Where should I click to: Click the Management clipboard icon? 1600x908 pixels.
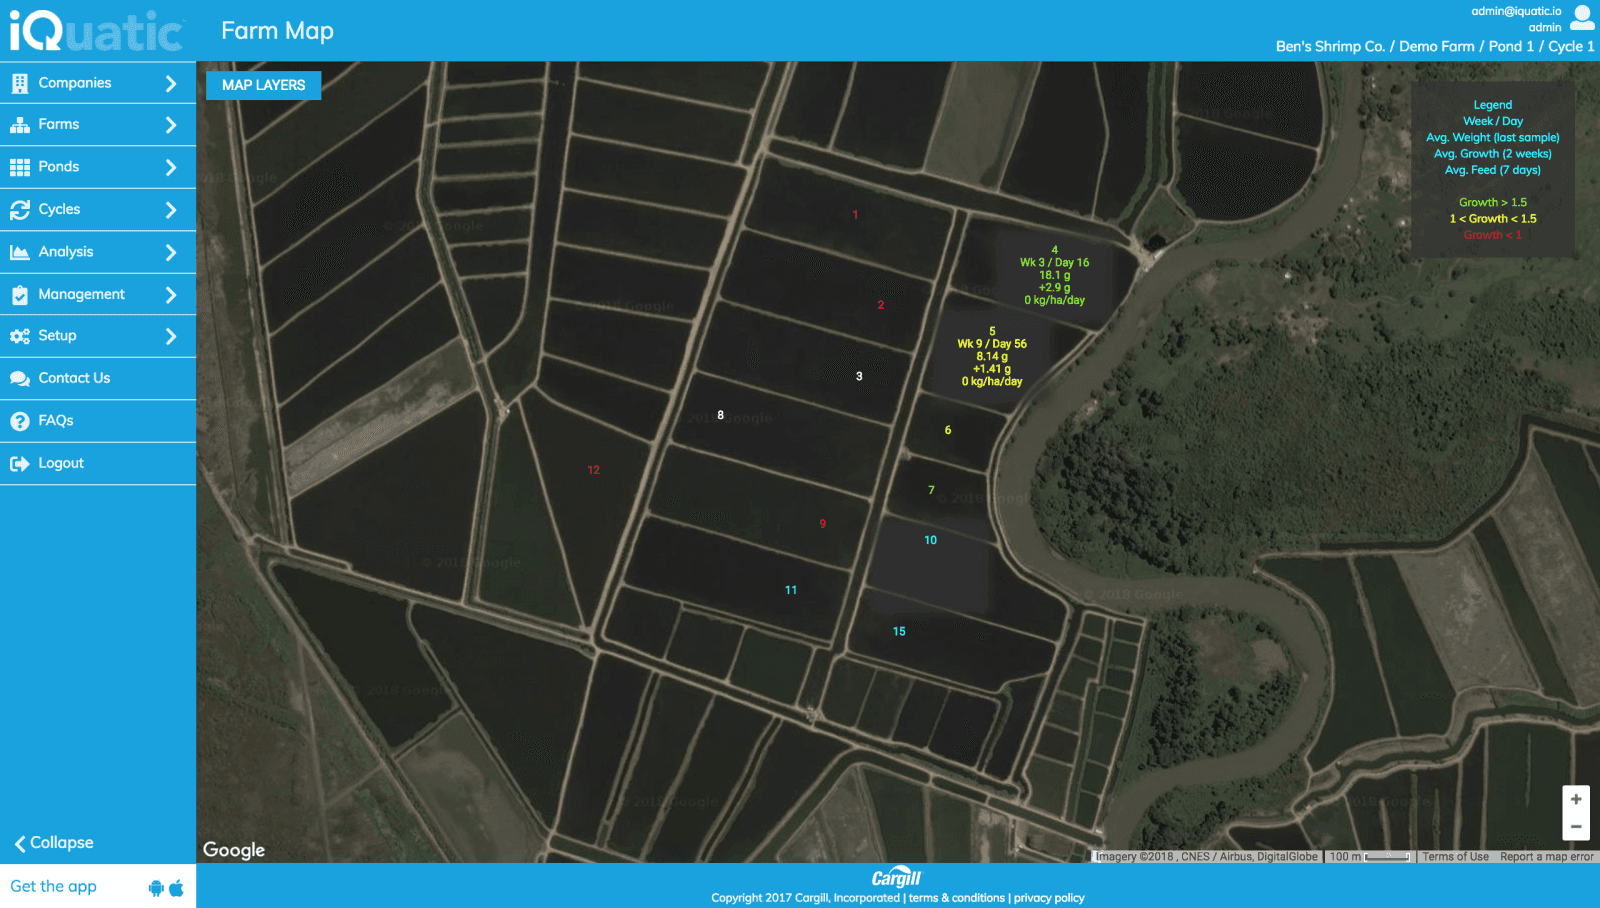pos(20,295)
